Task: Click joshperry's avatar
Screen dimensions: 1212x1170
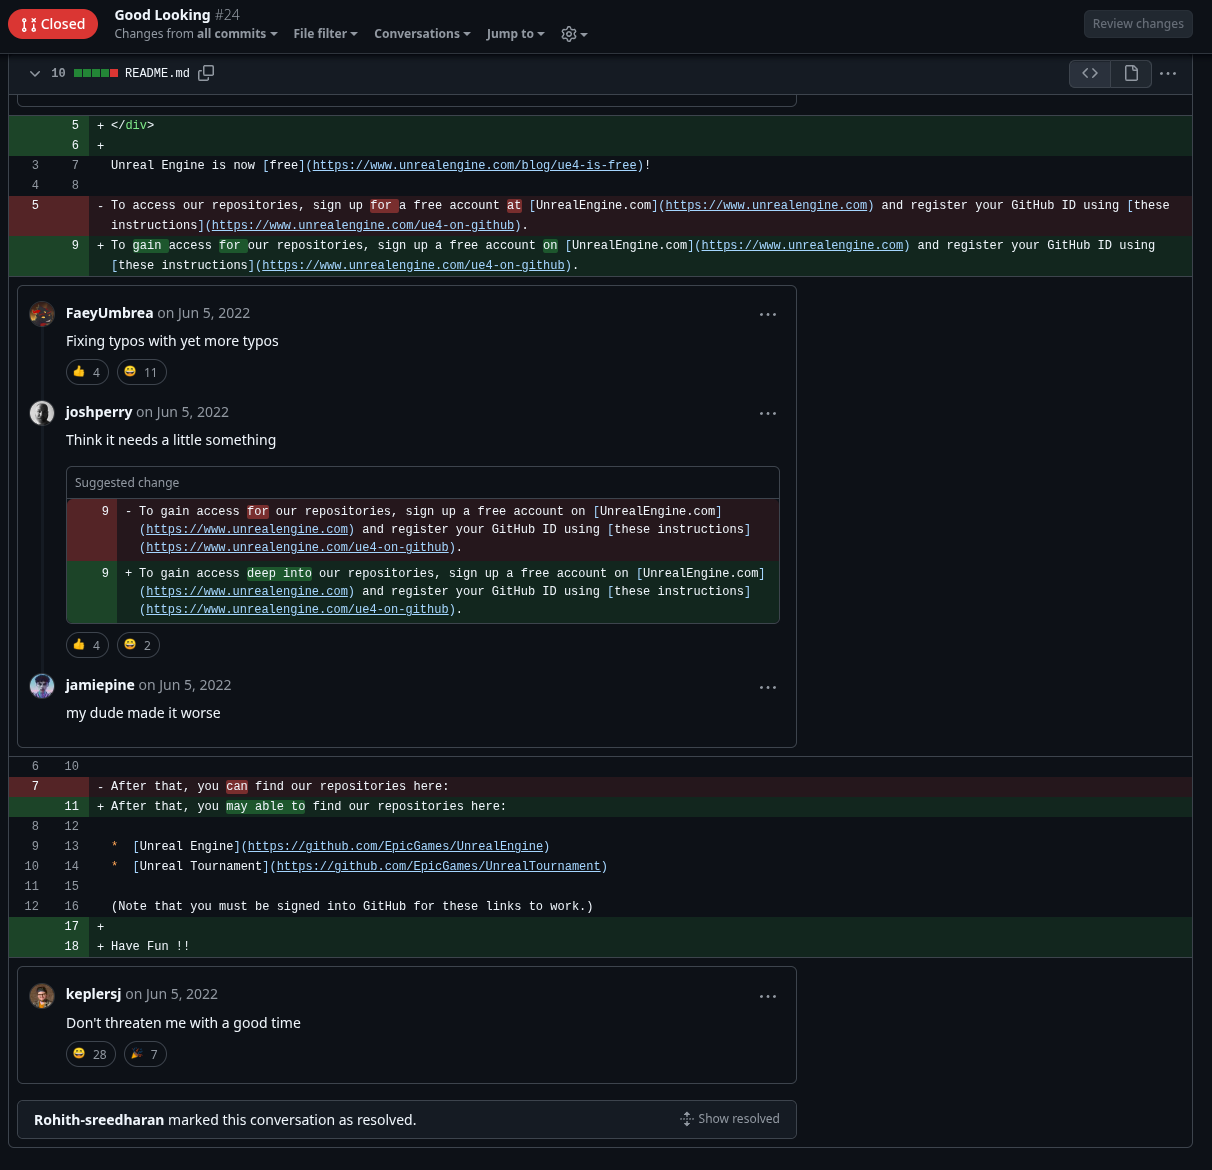Action: point(42,413)
